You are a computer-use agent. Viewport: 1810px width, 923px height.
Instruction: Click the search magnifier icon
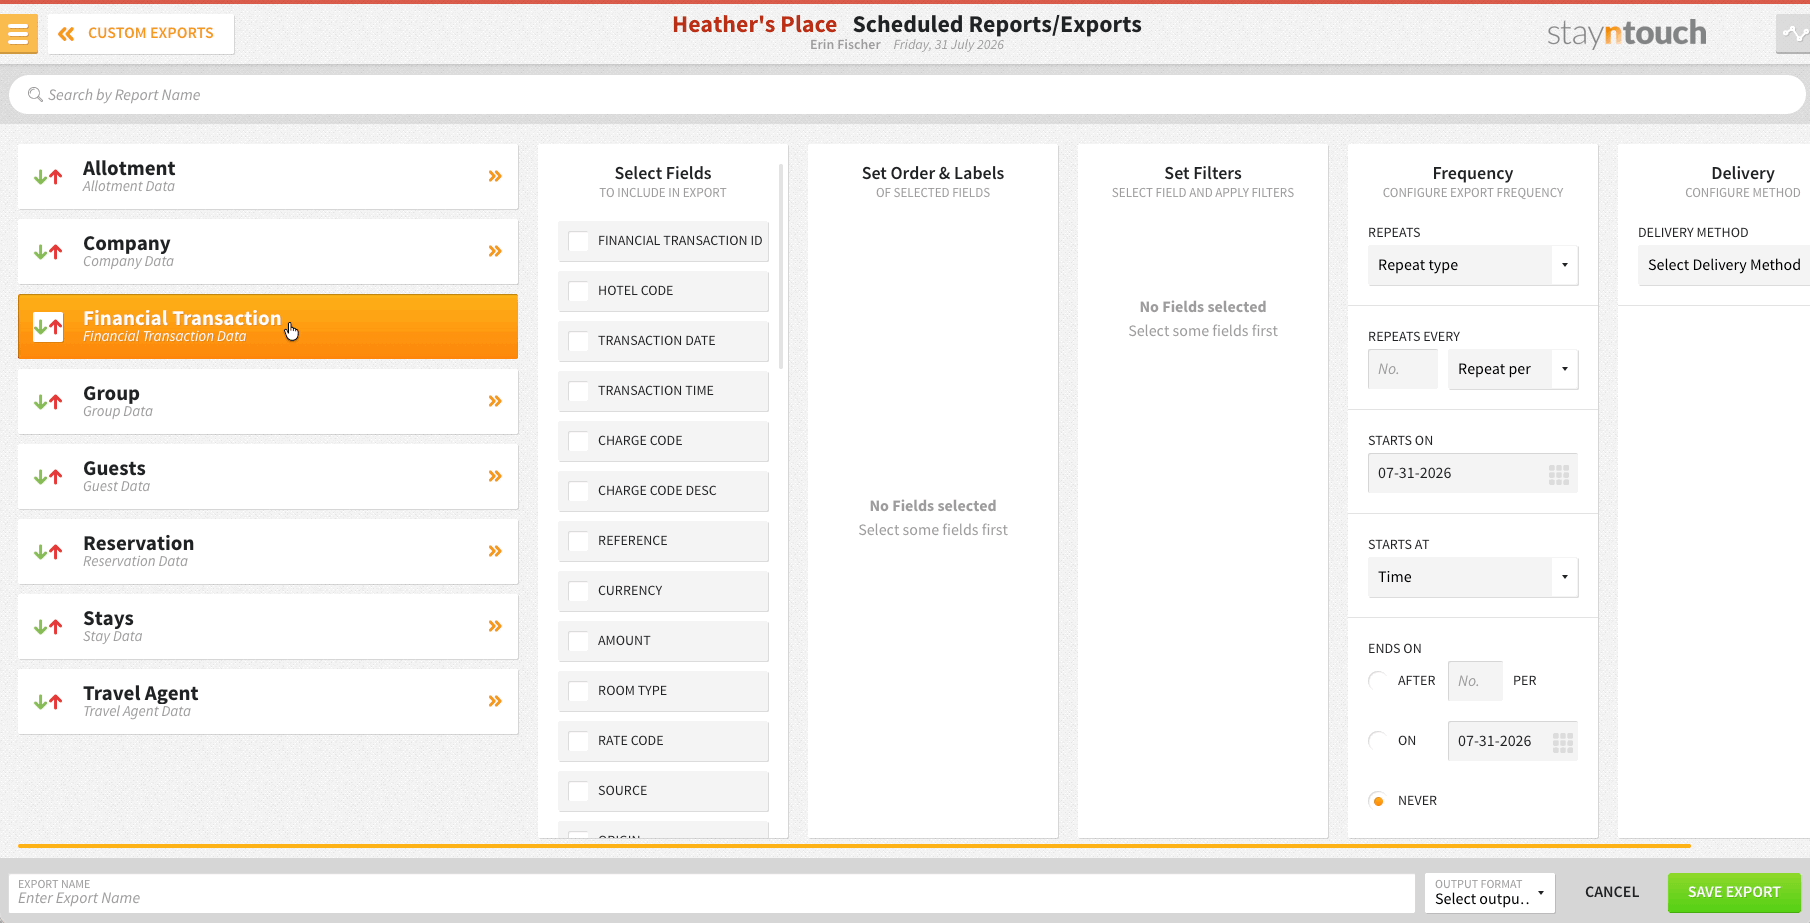pos(35,95)
